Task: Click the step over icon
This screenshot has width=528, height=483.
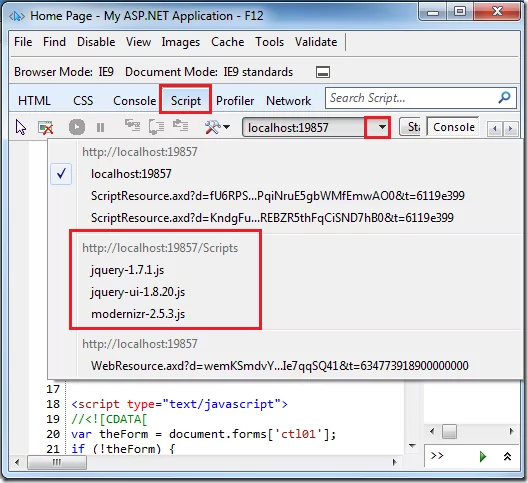Action: pos(157,127)
